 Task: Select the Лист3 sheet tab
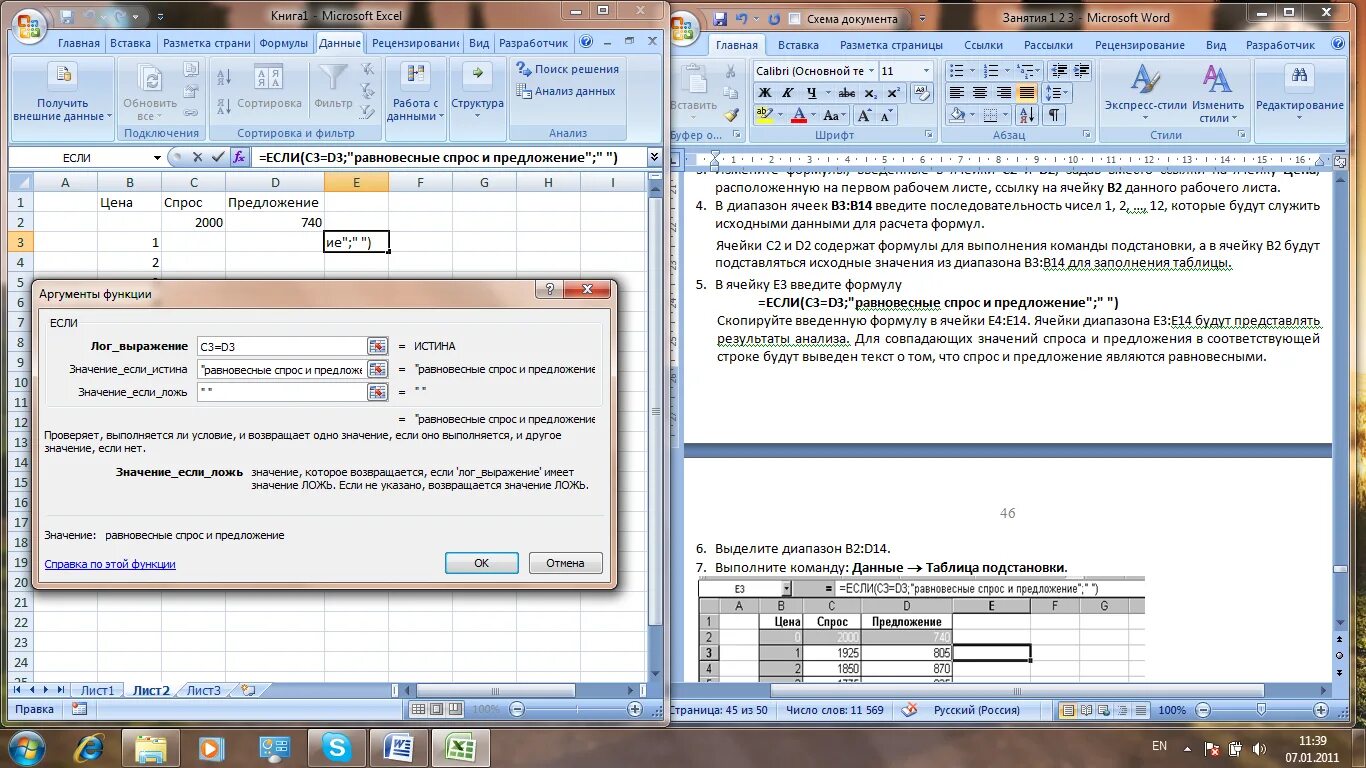(204, 690)
